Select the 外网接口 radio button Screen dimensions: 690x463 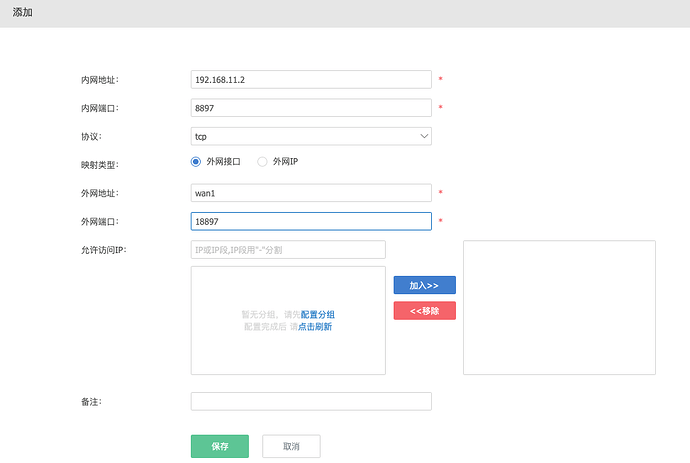(x=196, y=162)
